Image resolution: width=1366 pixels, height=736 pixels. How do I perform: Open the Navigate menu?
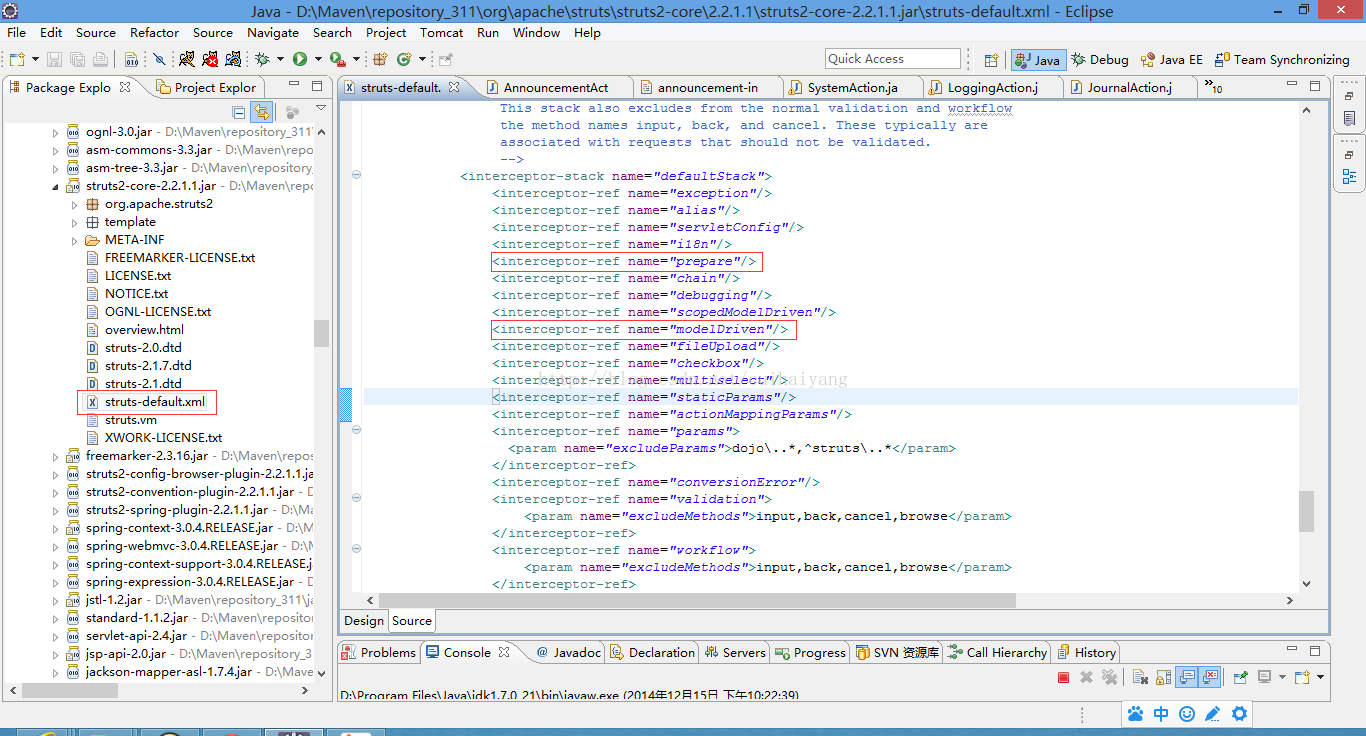[273, 32]
